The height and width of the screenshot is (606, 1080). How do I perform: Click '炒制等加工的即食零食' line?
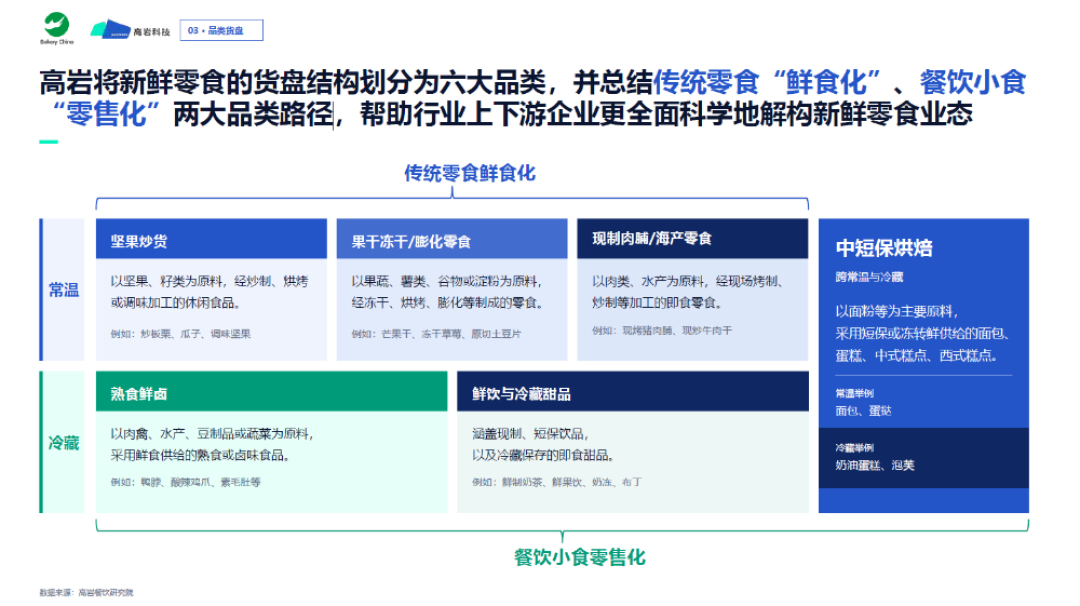pyautogui.click(x=656, y=303)
